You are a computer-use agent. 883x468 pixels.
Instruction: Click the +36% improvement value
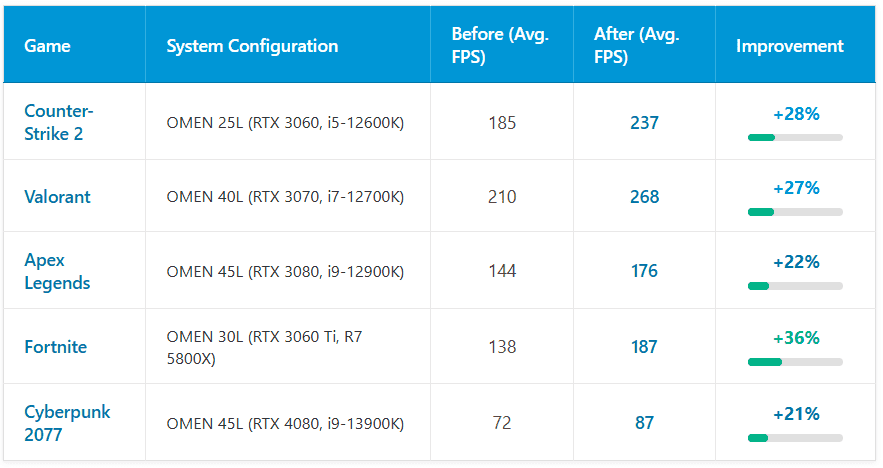point(796,338)
